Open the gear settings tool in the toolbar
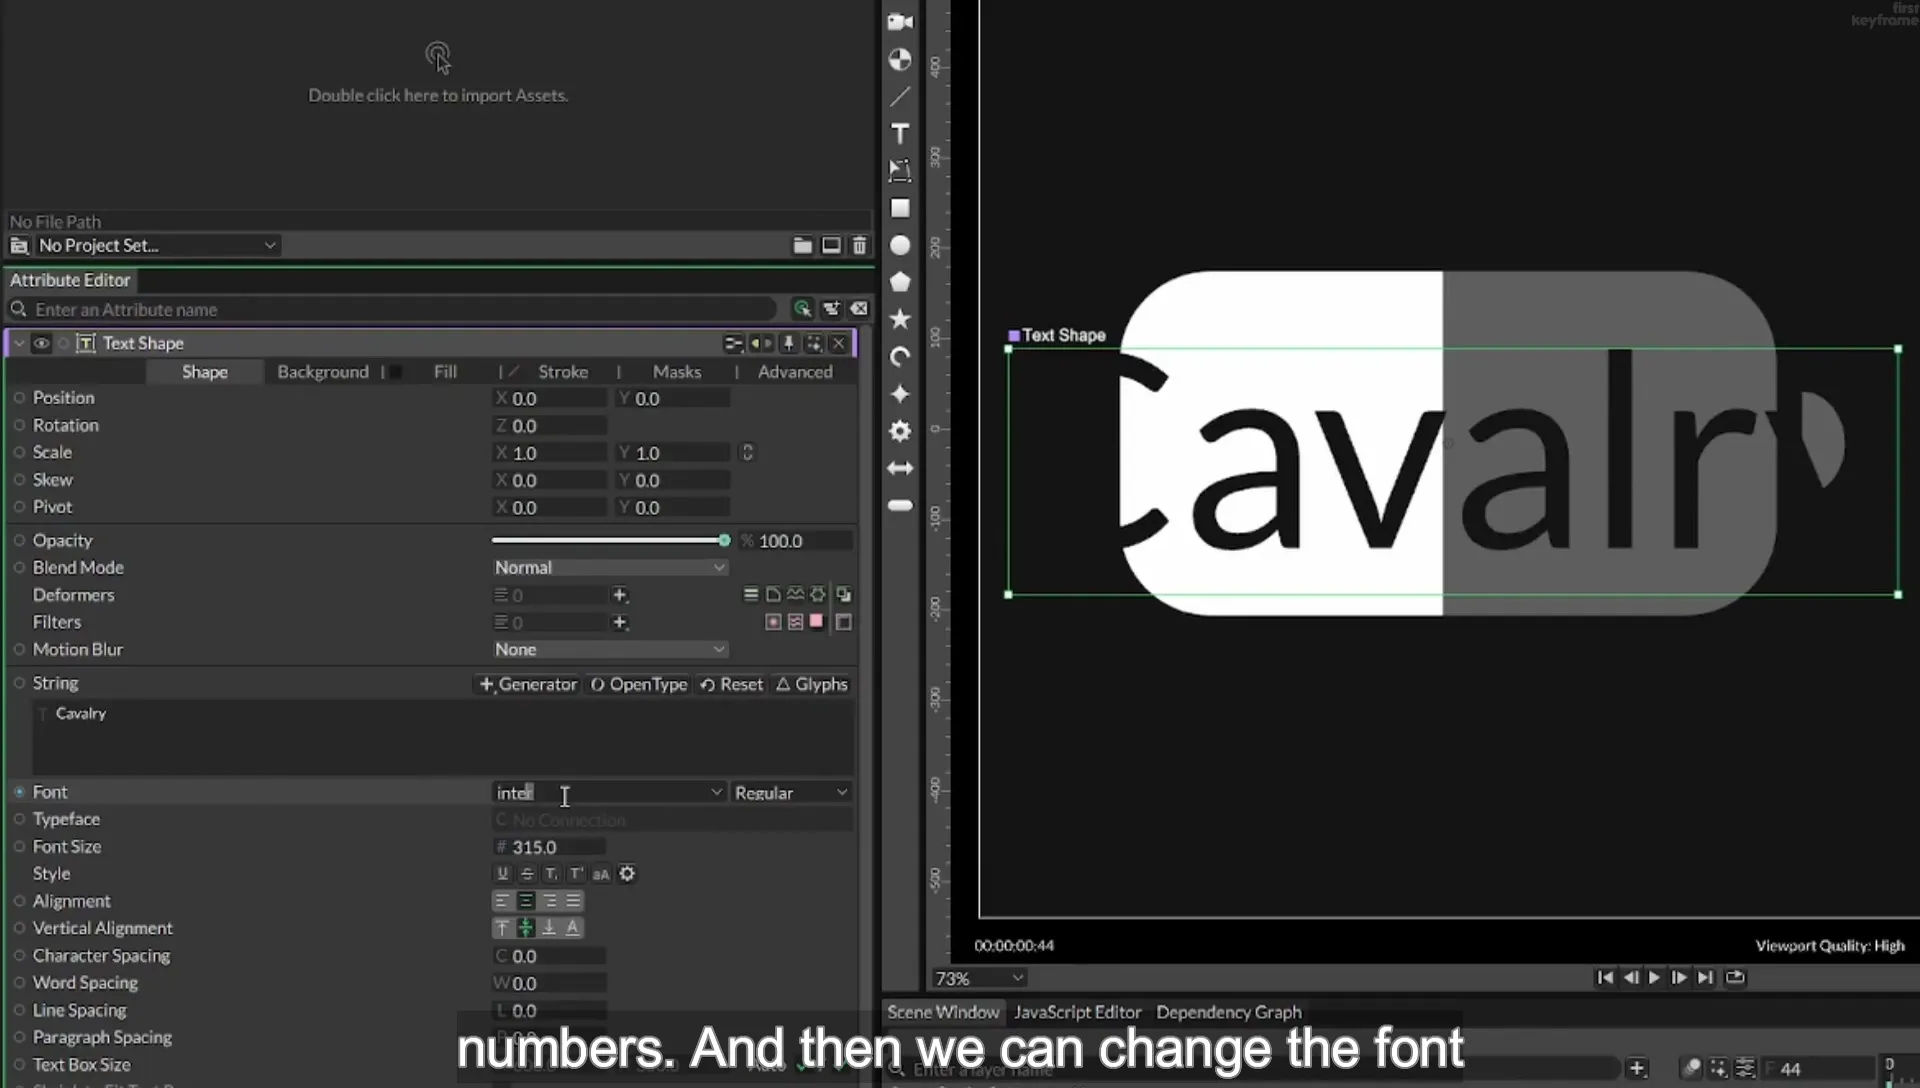1920x1088 pixels. tap(900, 431)
